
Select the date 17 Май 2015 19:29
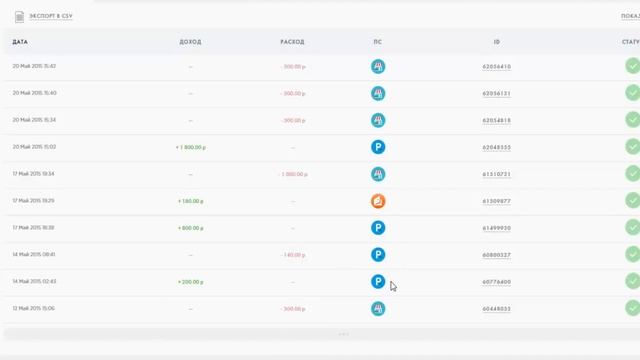pyautogui.click(x=33, y=201)
